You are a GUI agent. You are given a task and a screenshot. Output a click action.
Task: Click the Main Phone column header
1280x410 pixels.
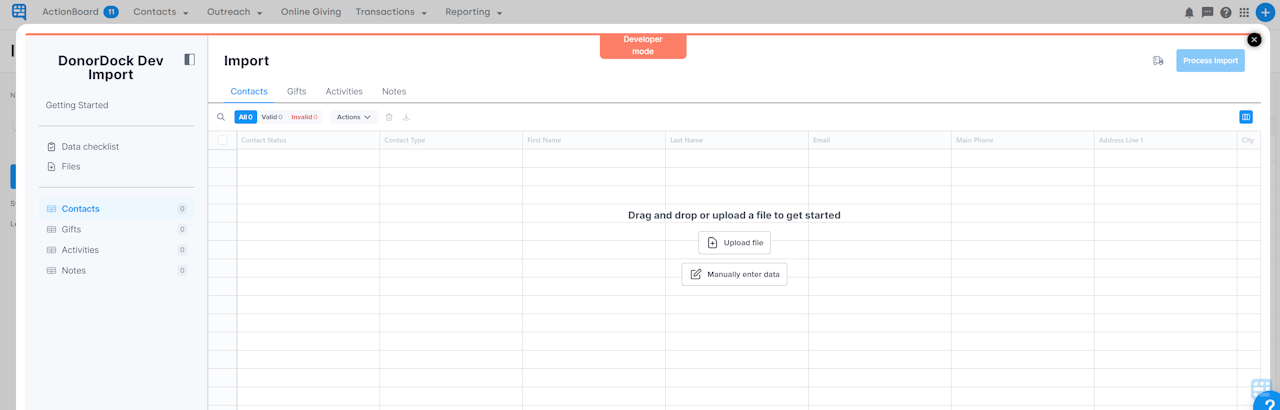(x=1023, y=140)
